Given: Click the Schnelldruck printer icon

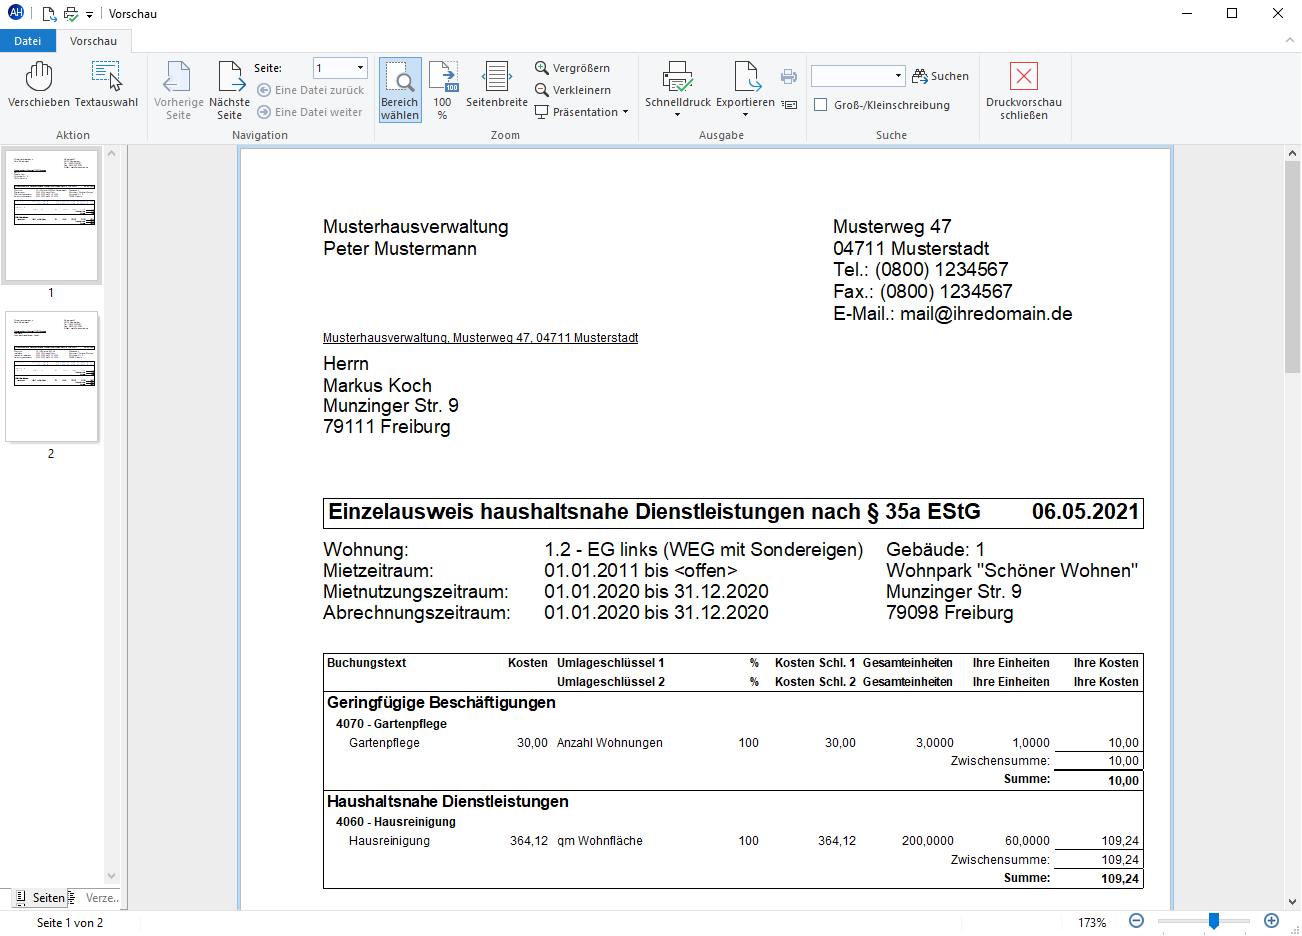Looking at the screenshot, I should pyautogui.click(x=678, y=78).
